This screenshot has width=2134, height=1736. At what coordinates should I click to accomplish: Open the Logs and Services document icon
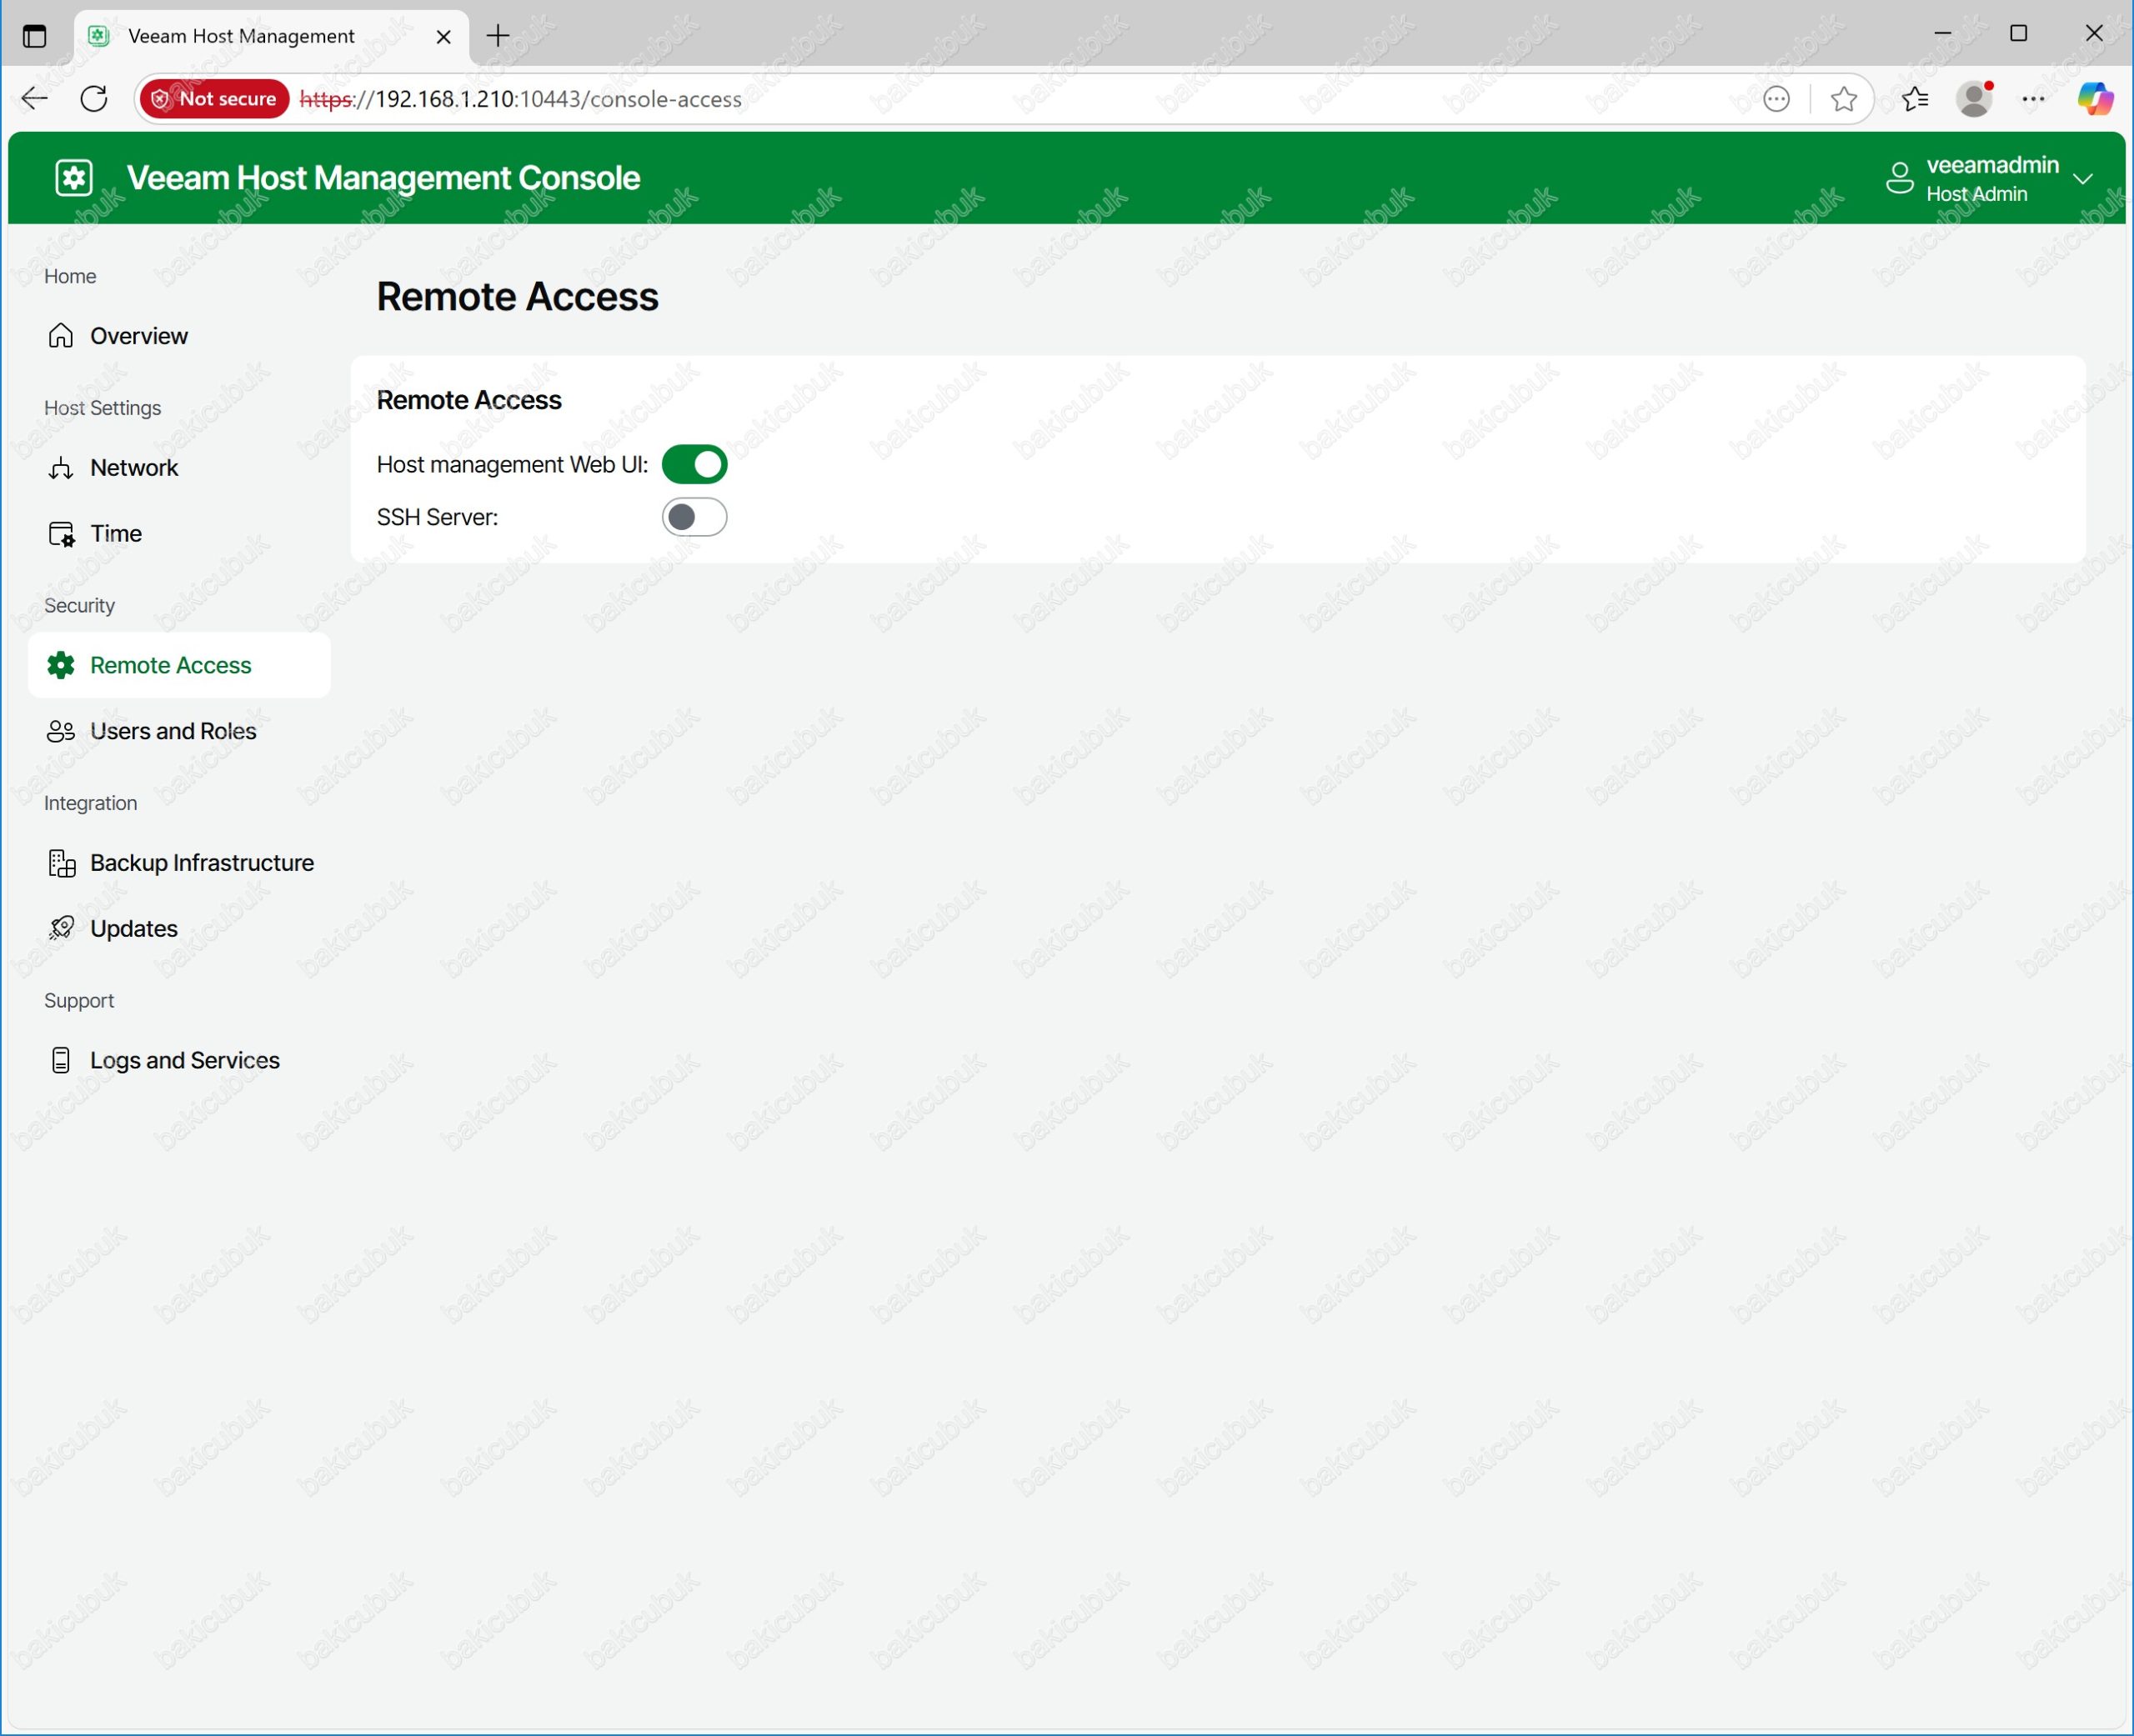(x=61, y=1061)
